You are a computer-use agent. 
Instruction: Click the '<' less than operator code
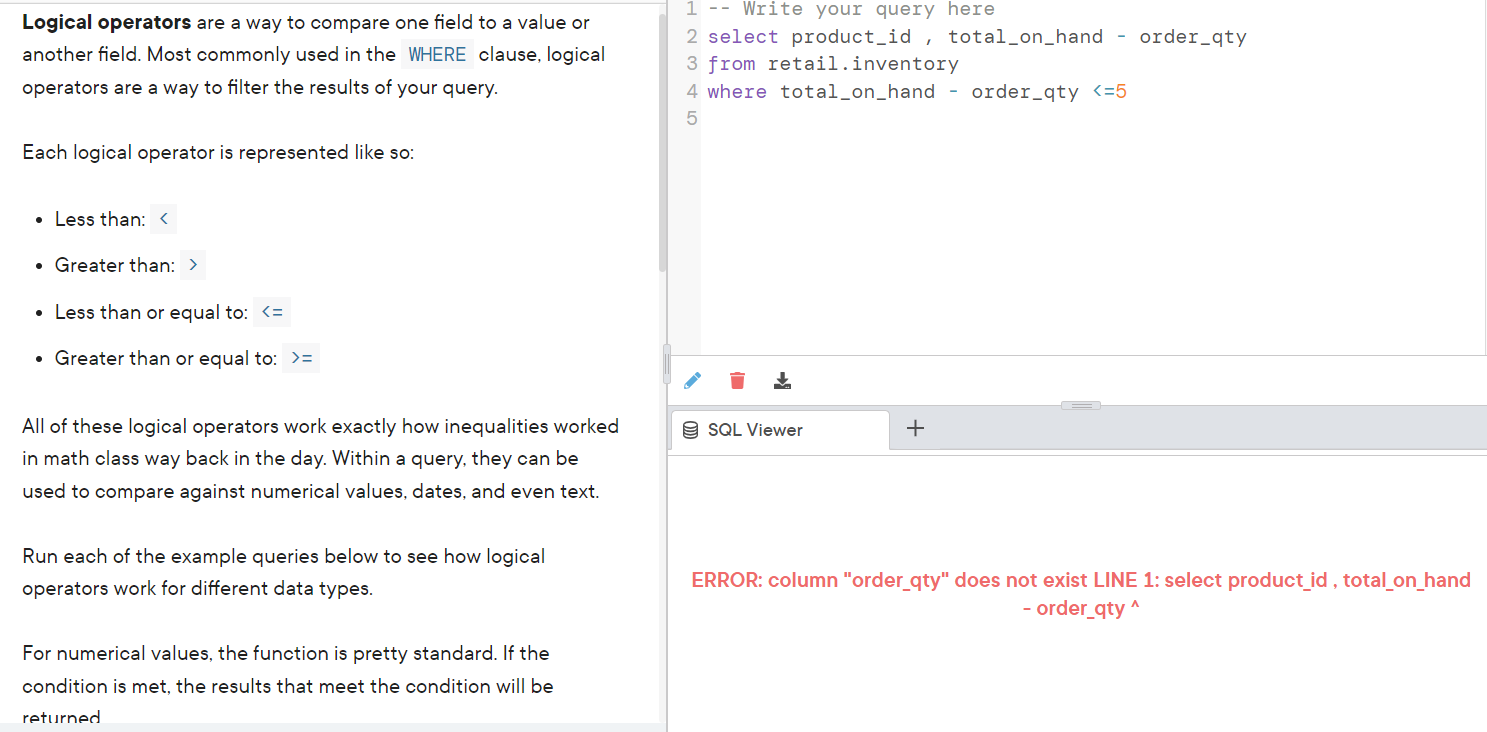click(164, 219)
